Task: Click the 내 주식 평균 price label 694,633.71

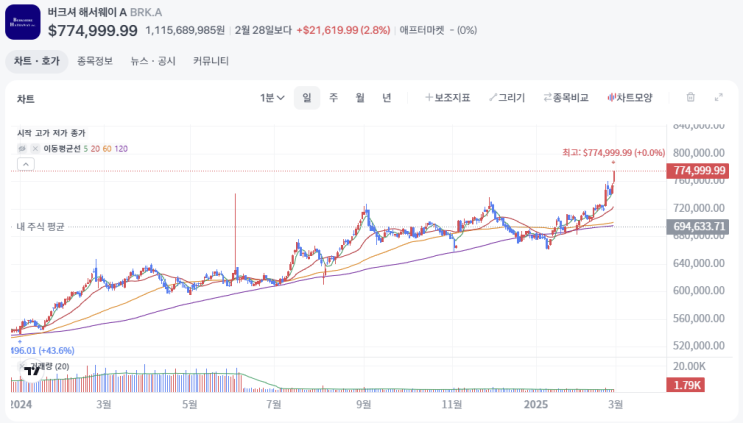Action: [699, 227]
